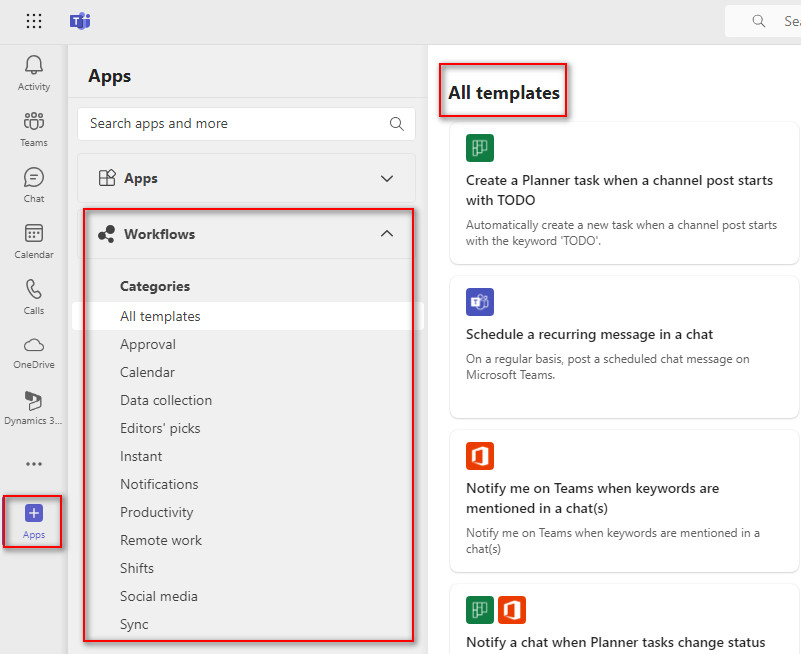Open Calls from the sidebar
Viewport: 801px width, 654px height.
point(34,297)
